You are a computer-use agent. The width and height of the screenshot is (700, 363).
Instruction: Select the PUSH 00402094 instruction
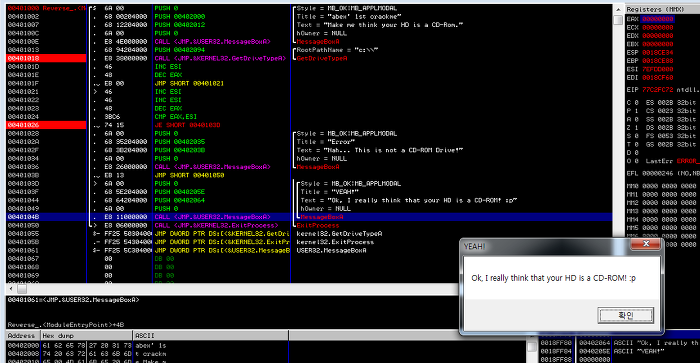tap(180, 50)
